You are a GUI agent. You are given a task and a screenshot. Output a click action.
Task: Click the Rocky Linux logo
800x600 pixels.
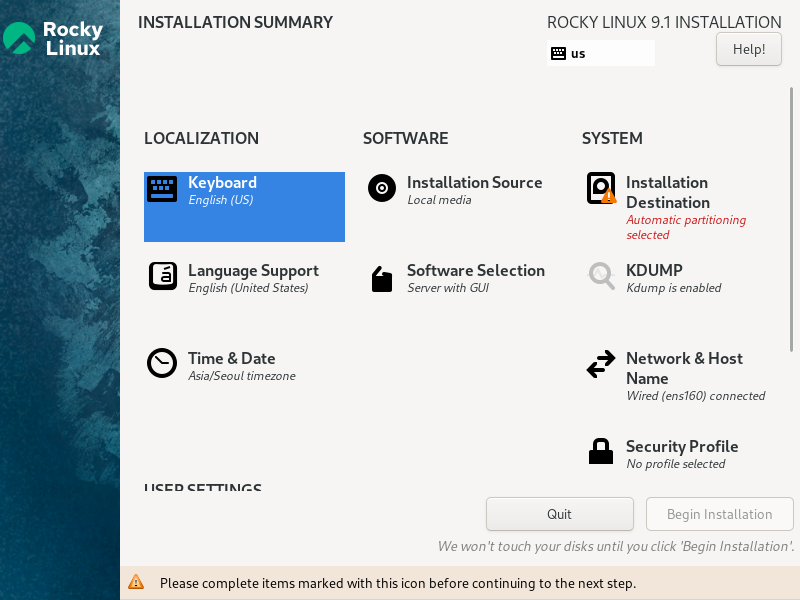point(53,38)
